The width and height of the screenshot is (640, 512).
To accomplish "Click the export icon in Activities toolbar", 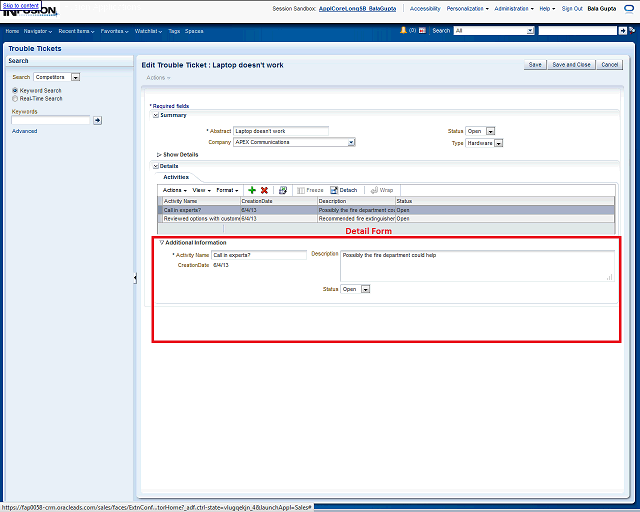I will pyautogui.click(x=283, y=190).
